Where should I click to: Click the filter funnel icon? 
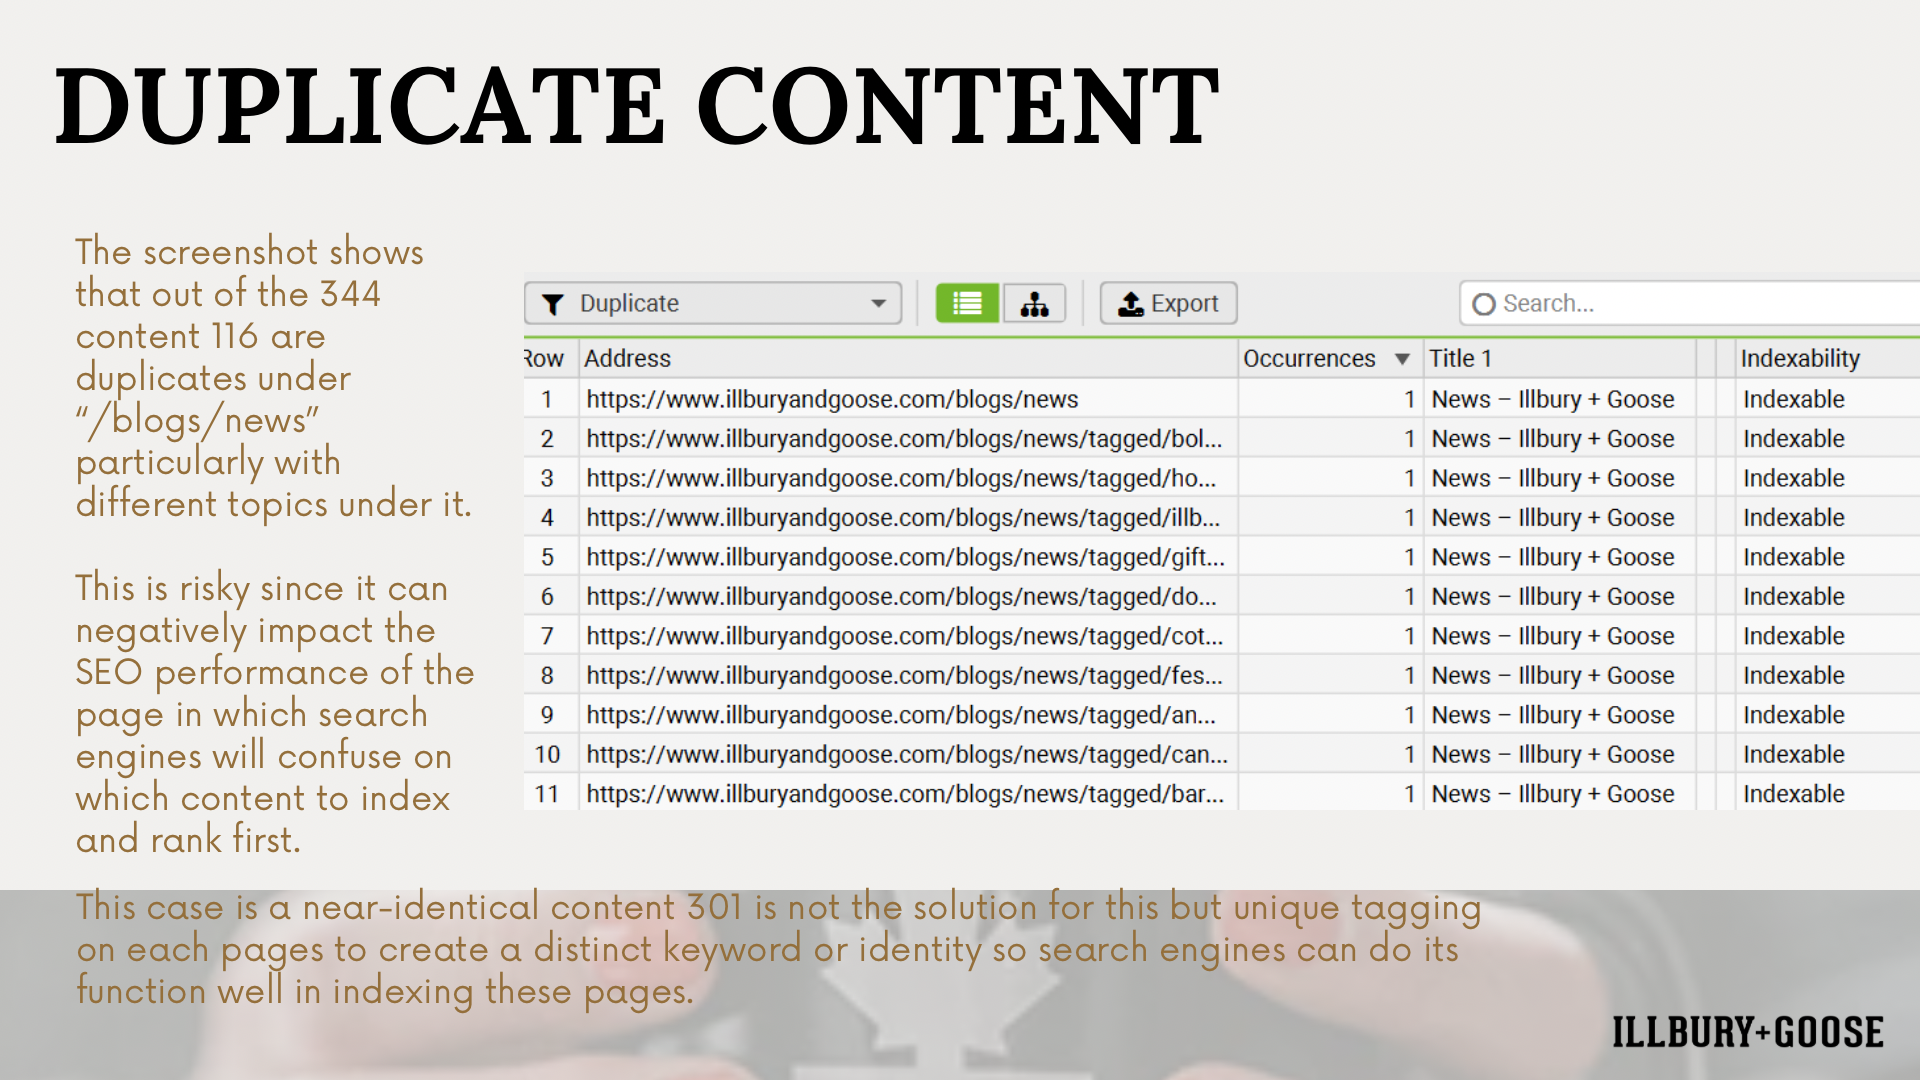click(x=553, y=304)
